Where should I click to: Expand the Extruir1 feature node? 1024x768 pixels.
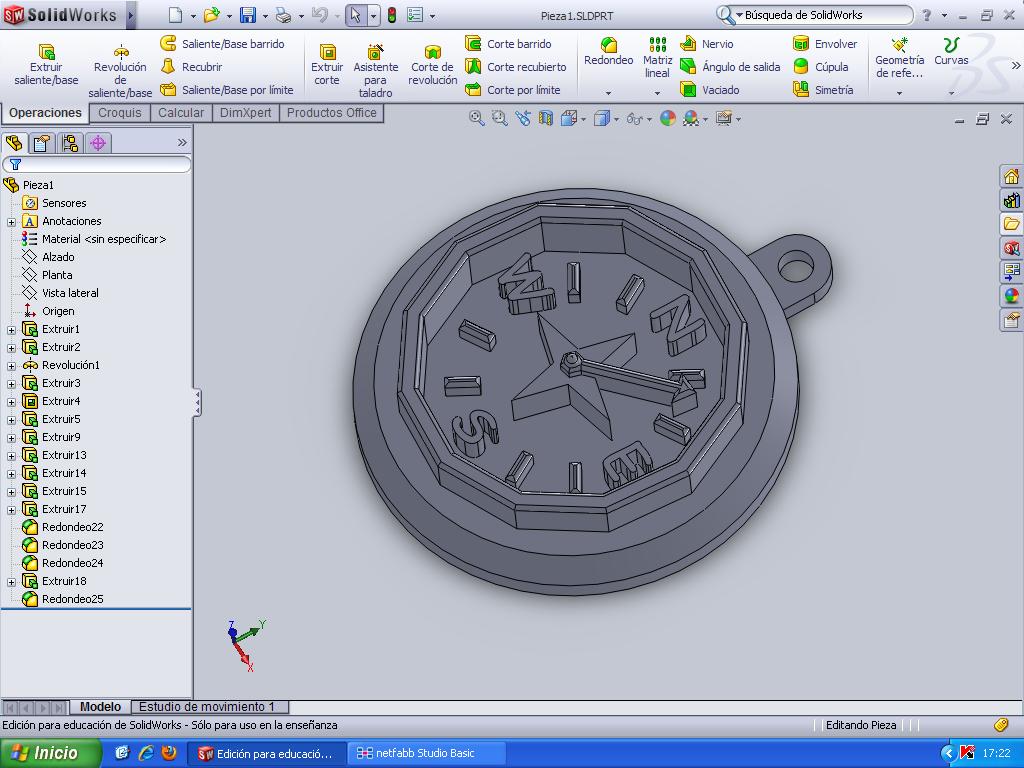point(11,329)
